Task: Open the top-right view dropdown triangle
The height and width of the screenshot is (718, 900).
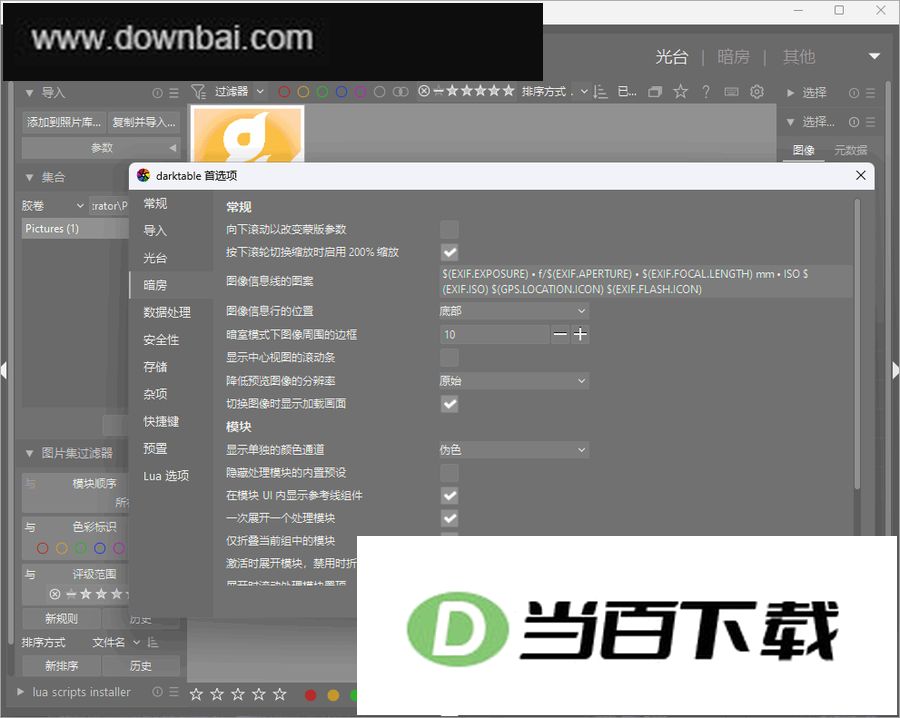Action: [874, 56]
